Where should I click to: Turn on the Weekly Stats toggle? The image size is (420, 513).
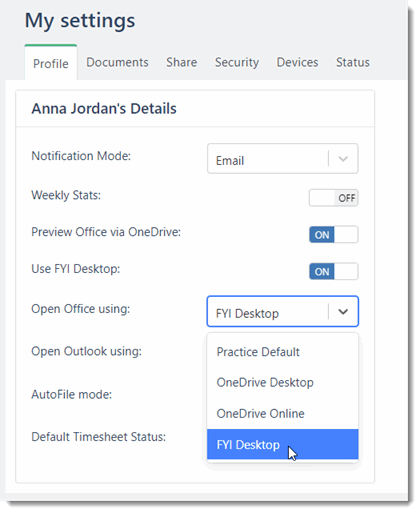click(334, 198)
